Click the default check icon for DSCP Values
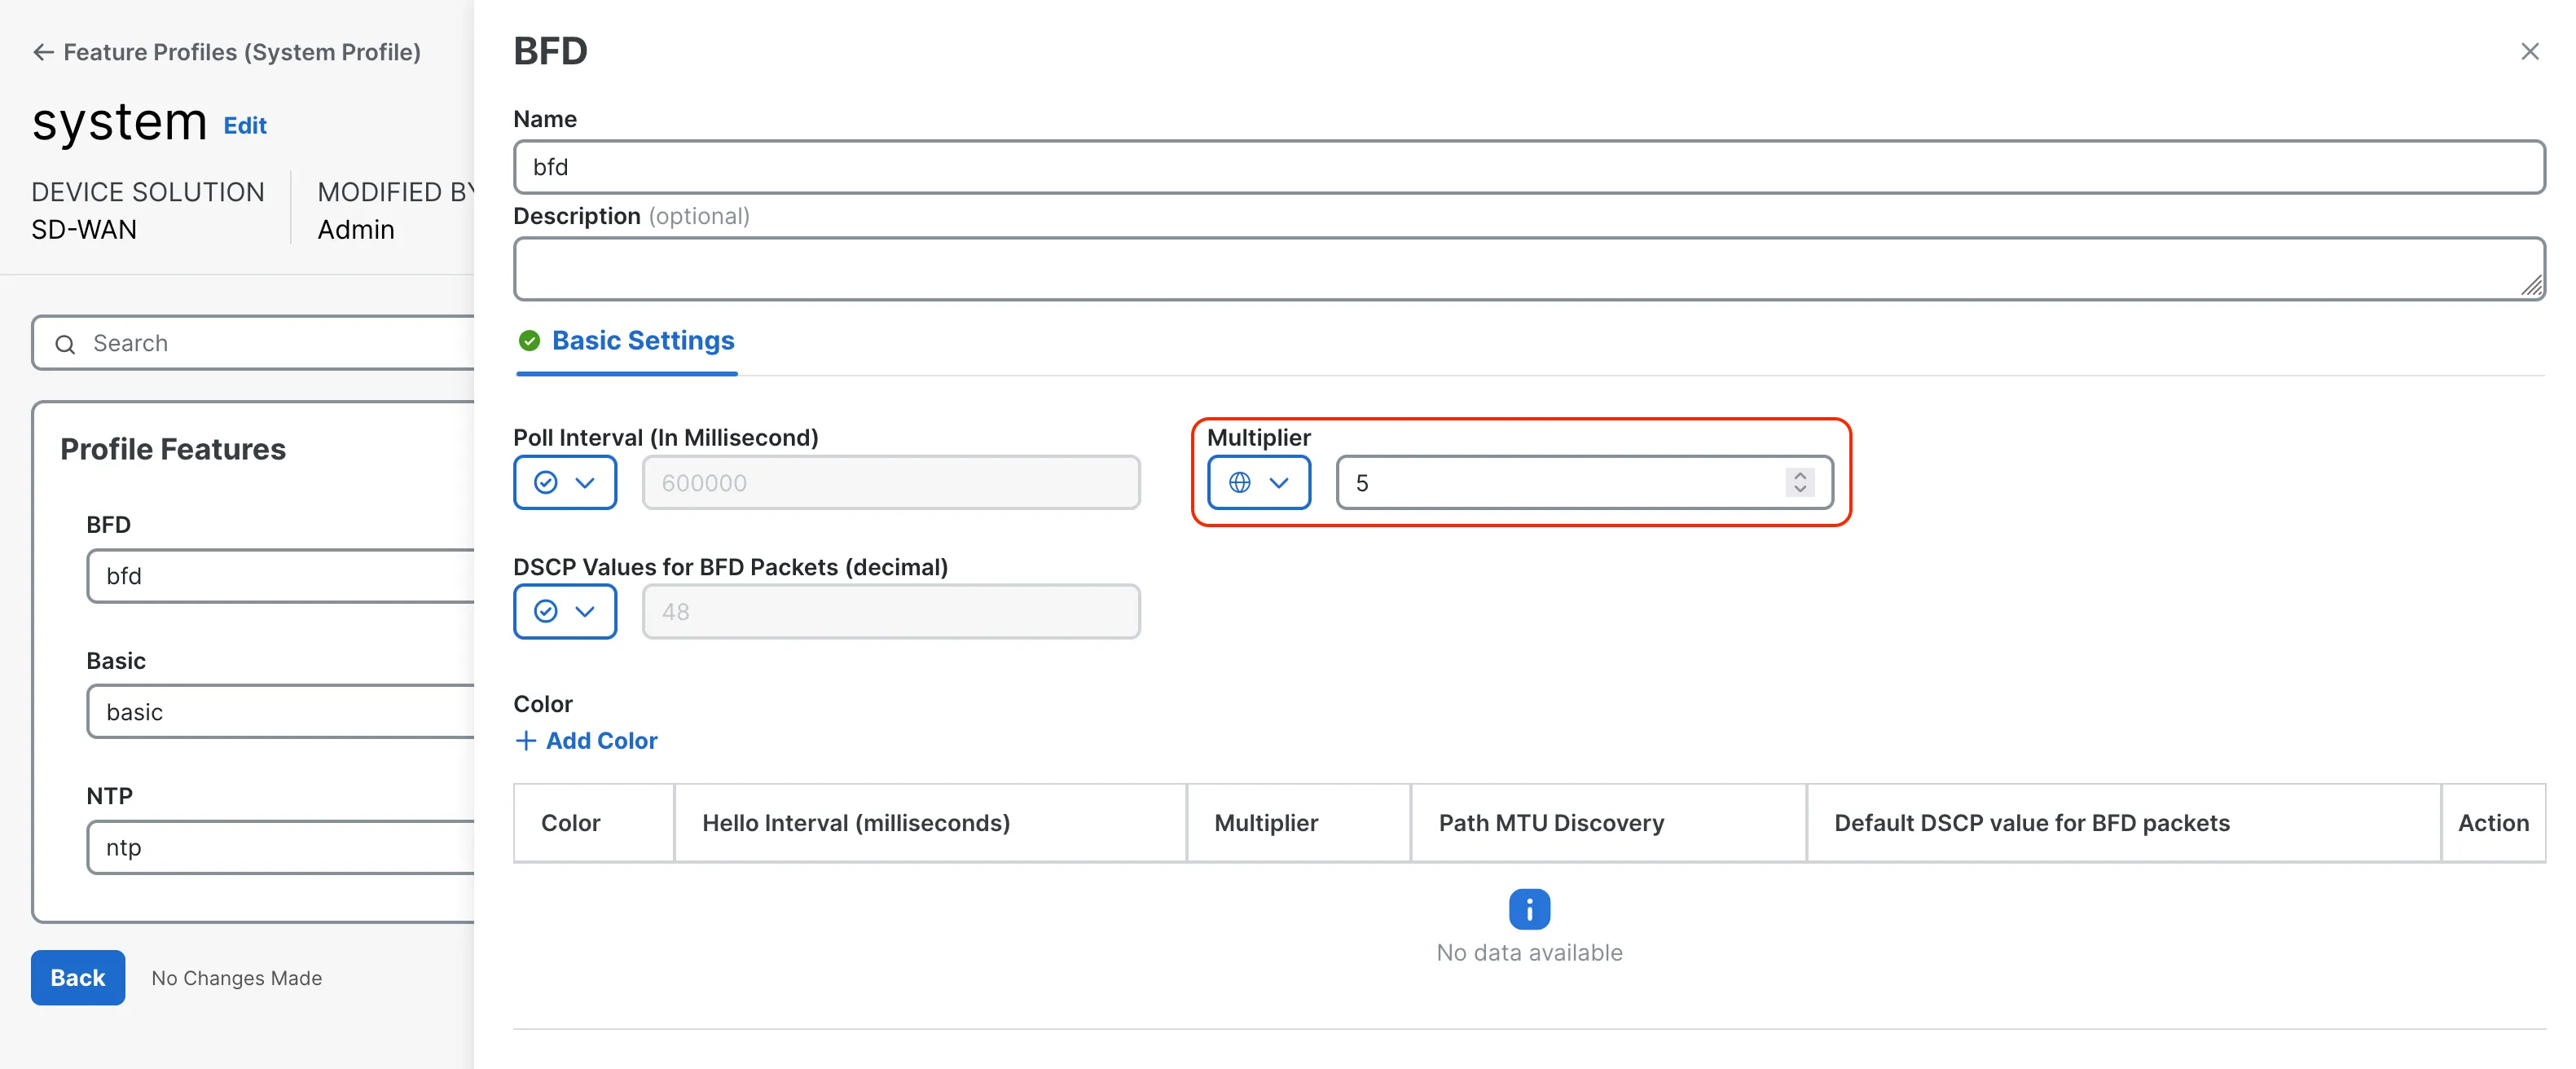Image resolution: width=2576 pixels, height=1069 pixels. pos(545,611)
